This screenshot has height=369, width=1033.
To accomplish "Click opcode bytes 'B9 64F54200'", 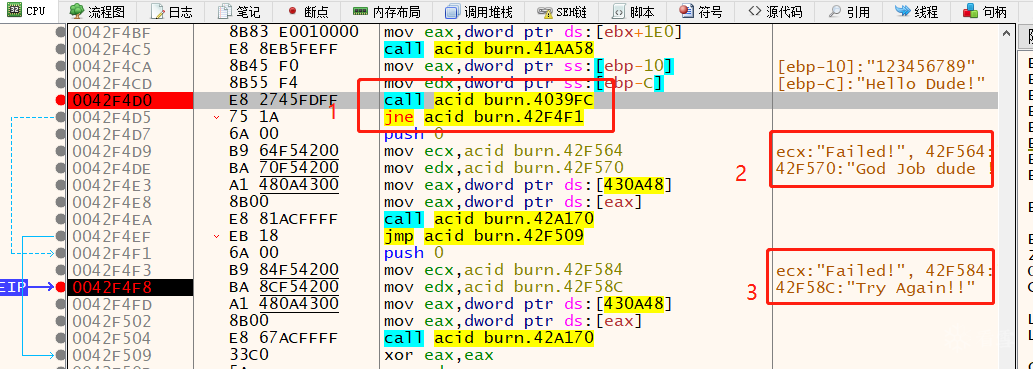I will click(x=283, y=151).
